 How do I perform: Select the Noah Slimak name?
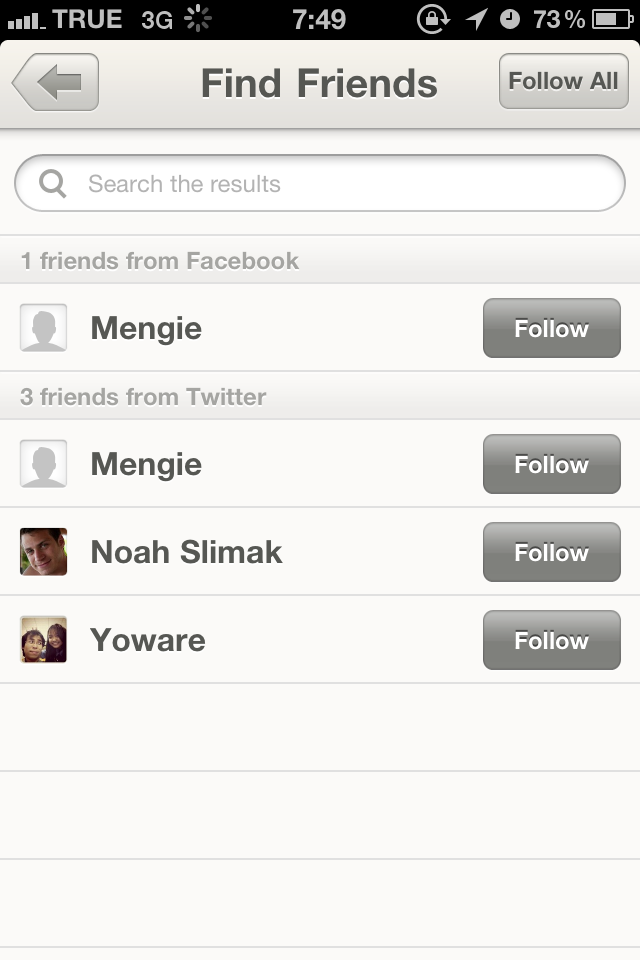click(x=186, y=552)
